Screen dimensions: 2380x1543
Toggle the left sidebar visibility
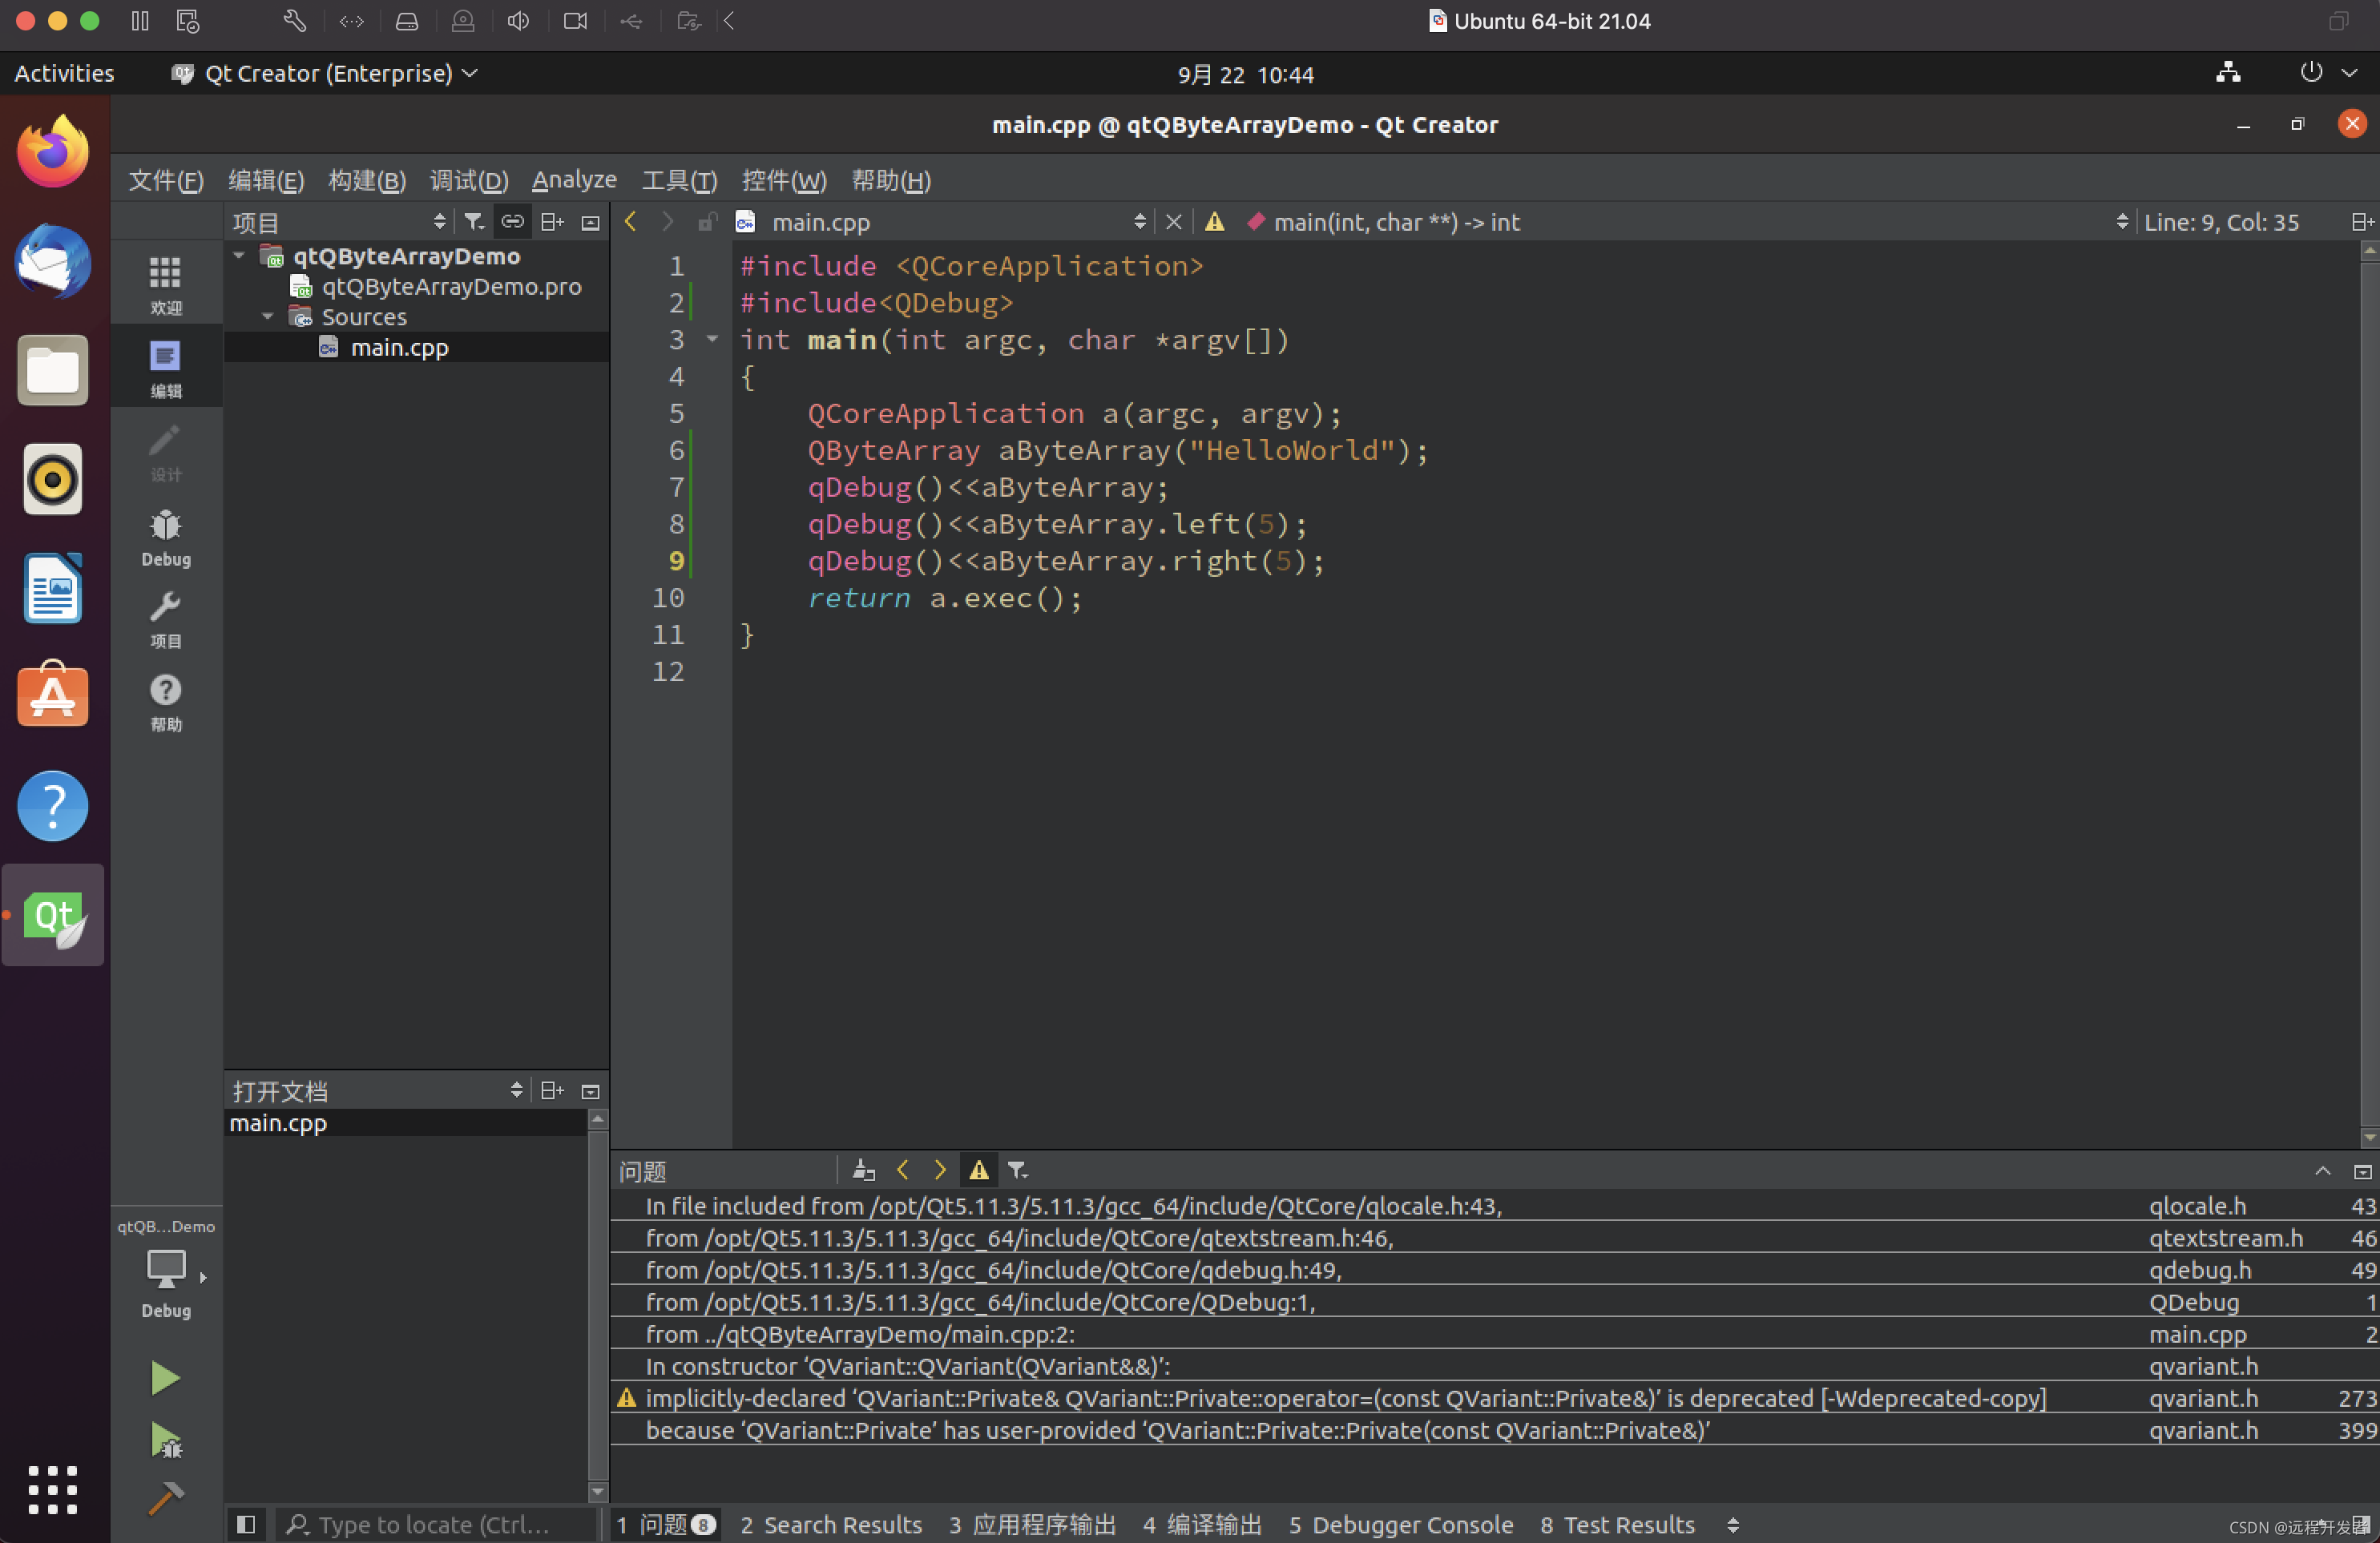pyautogui.click(x=246, y=1524)
